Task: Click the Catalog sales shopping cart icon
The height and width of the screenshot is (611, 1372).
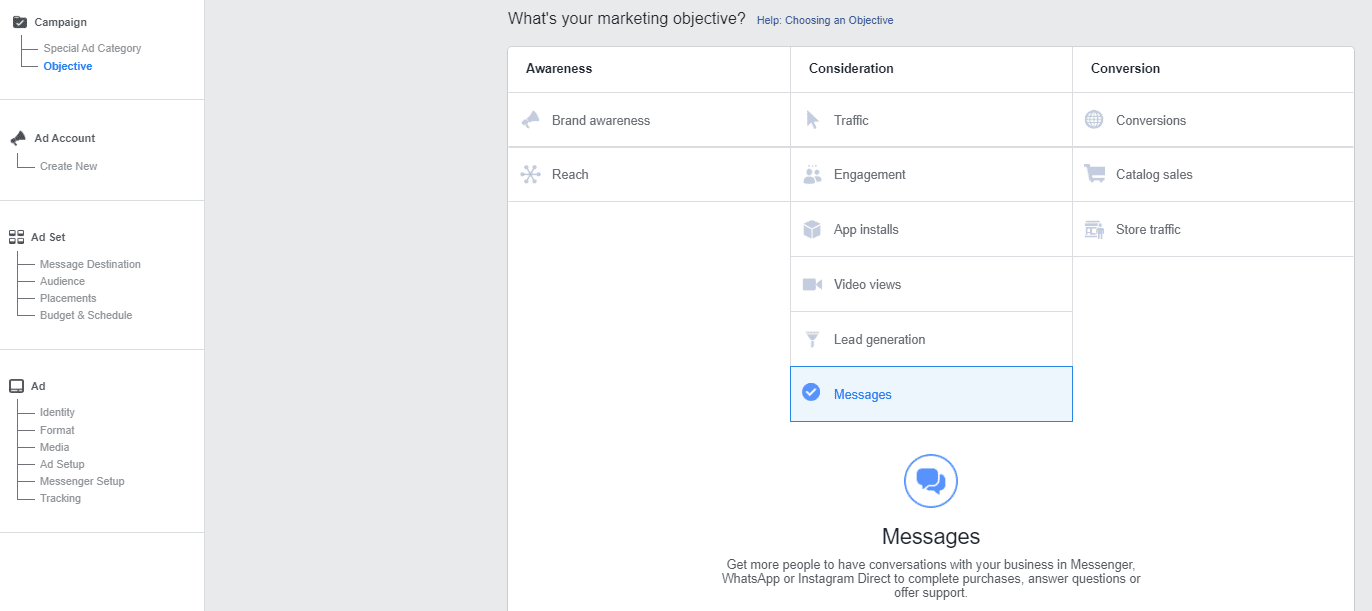Action: [x=1095, y=174]
